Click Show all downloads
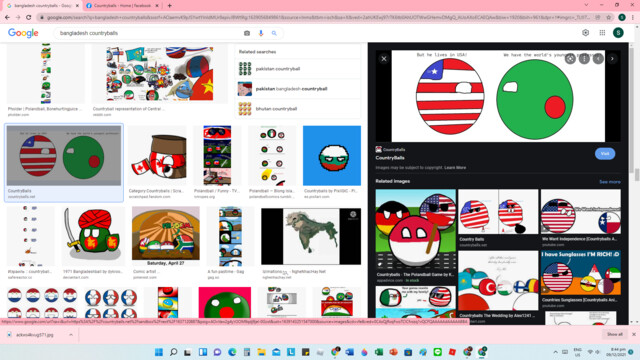Screen dimensions: 640x360 pos(615,334)
